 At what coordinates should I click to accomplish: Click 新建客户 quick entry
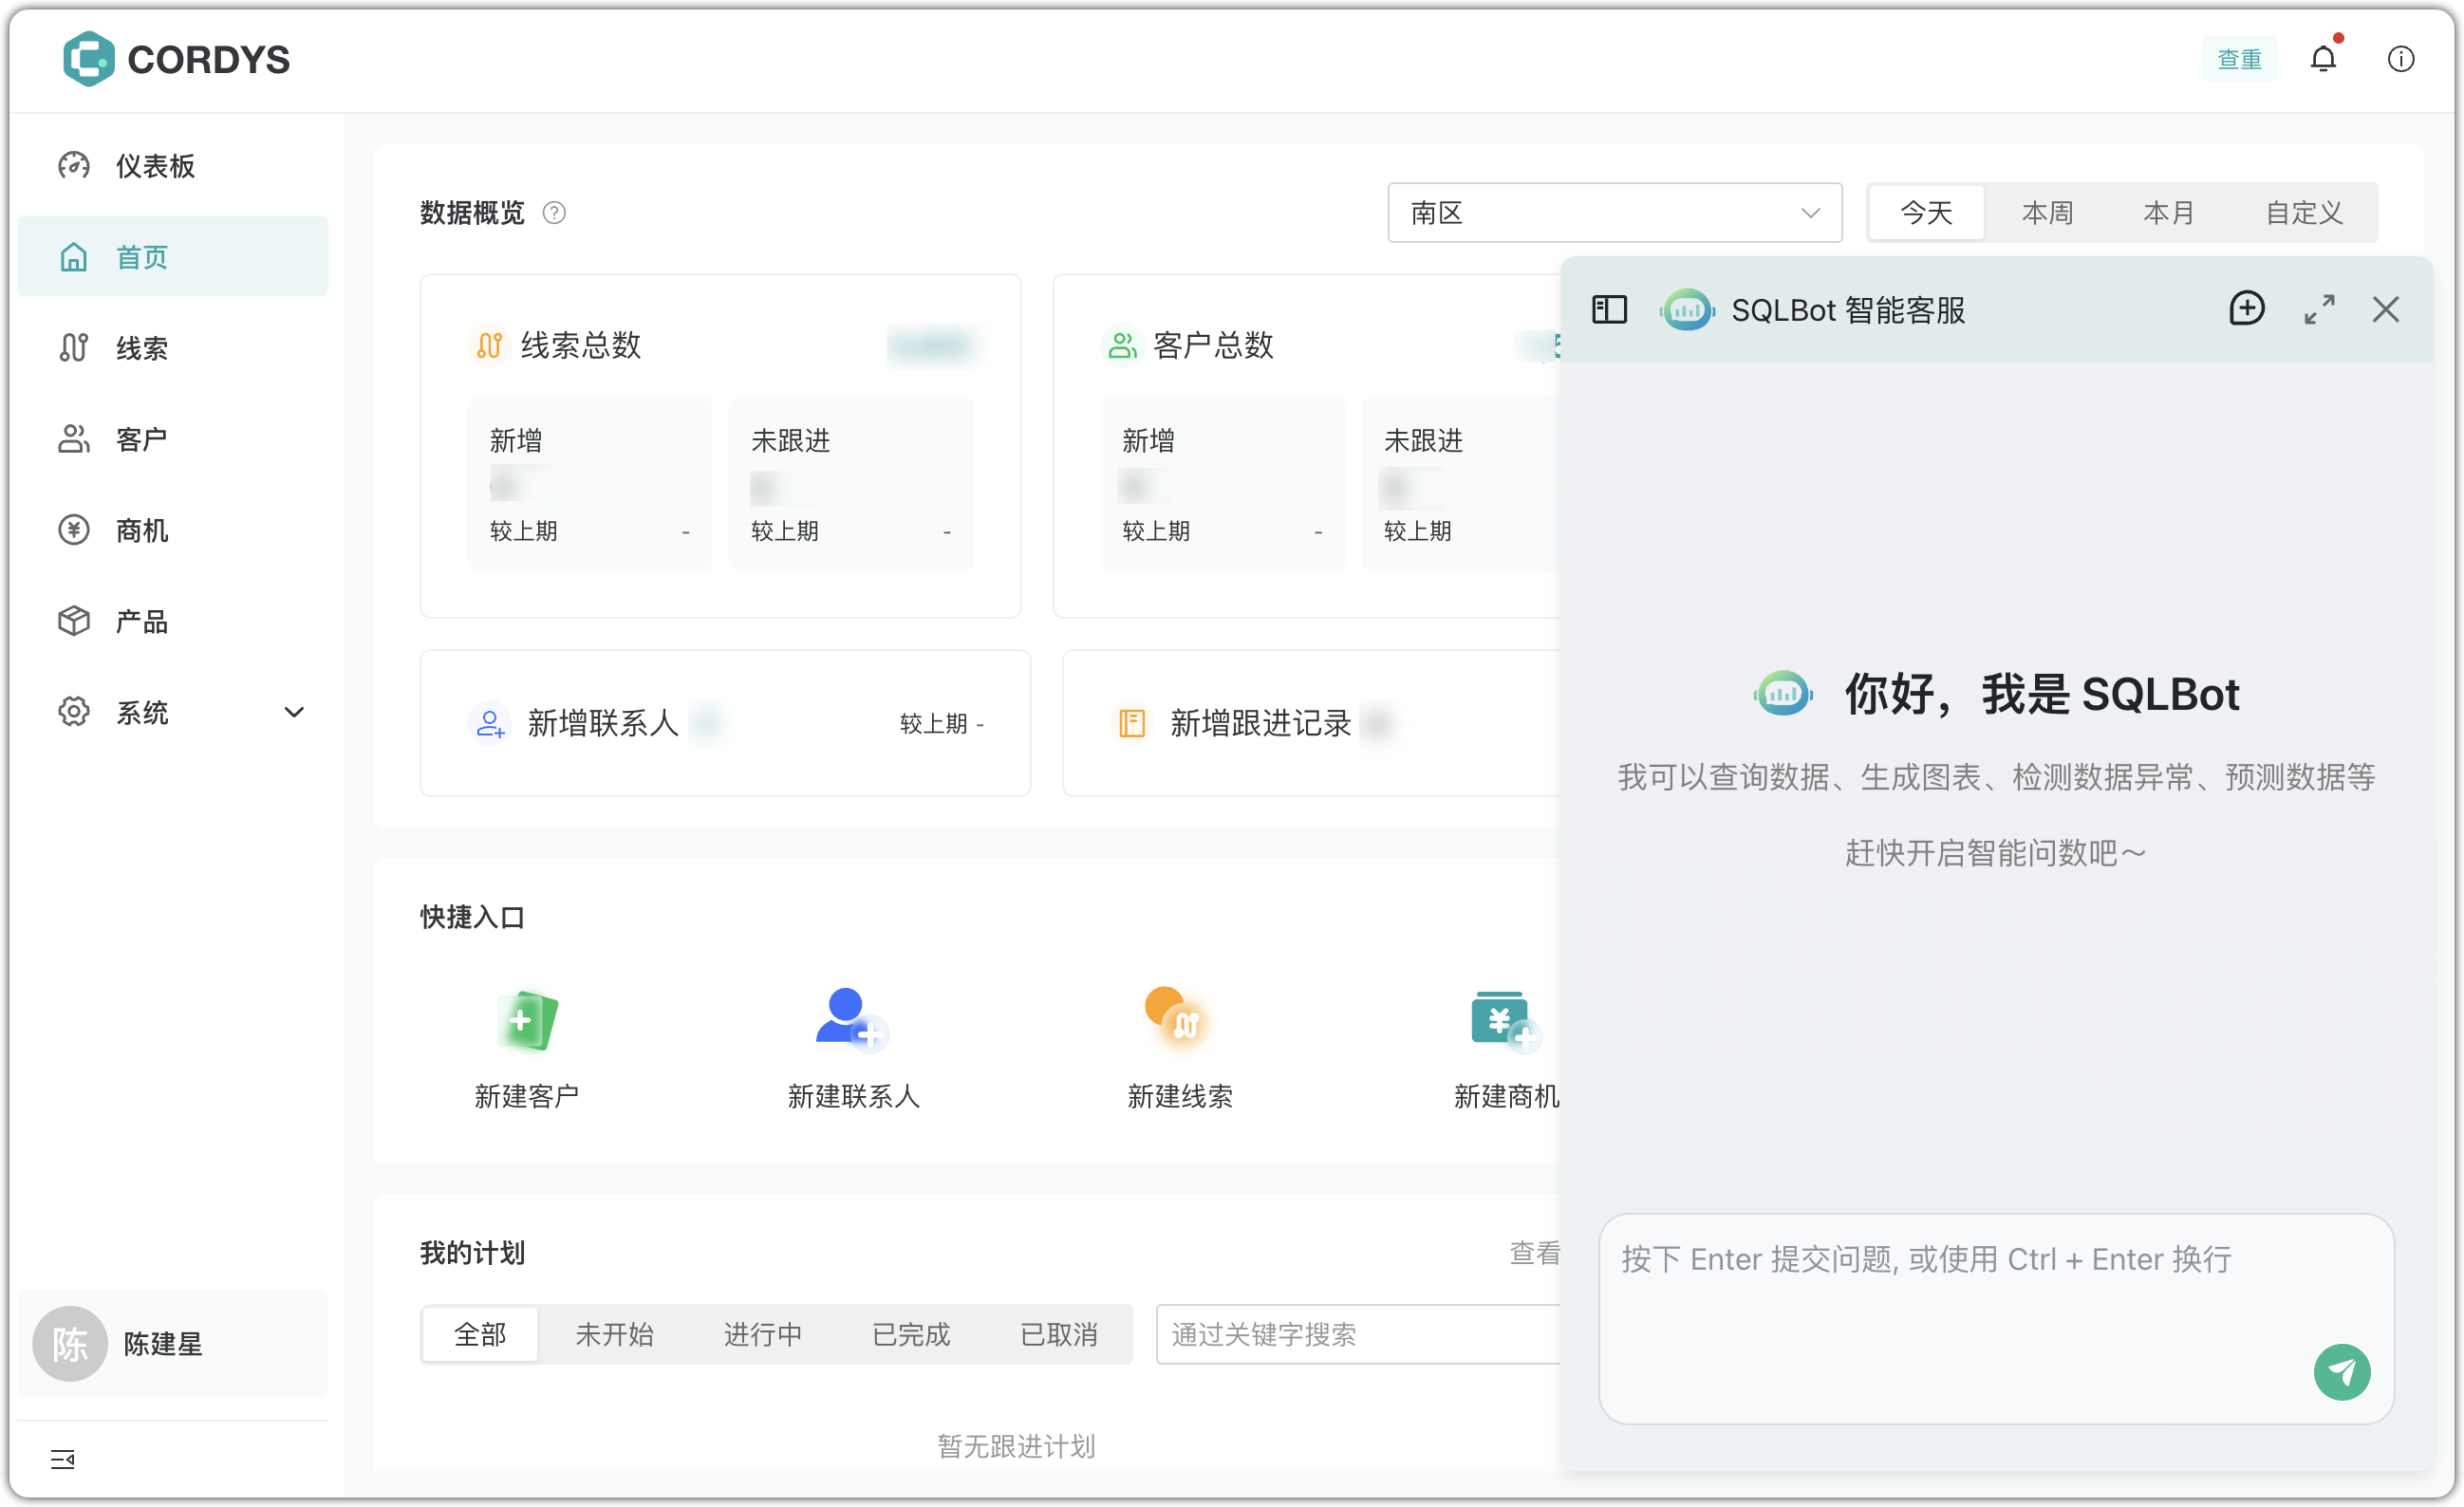[527, 1049]
